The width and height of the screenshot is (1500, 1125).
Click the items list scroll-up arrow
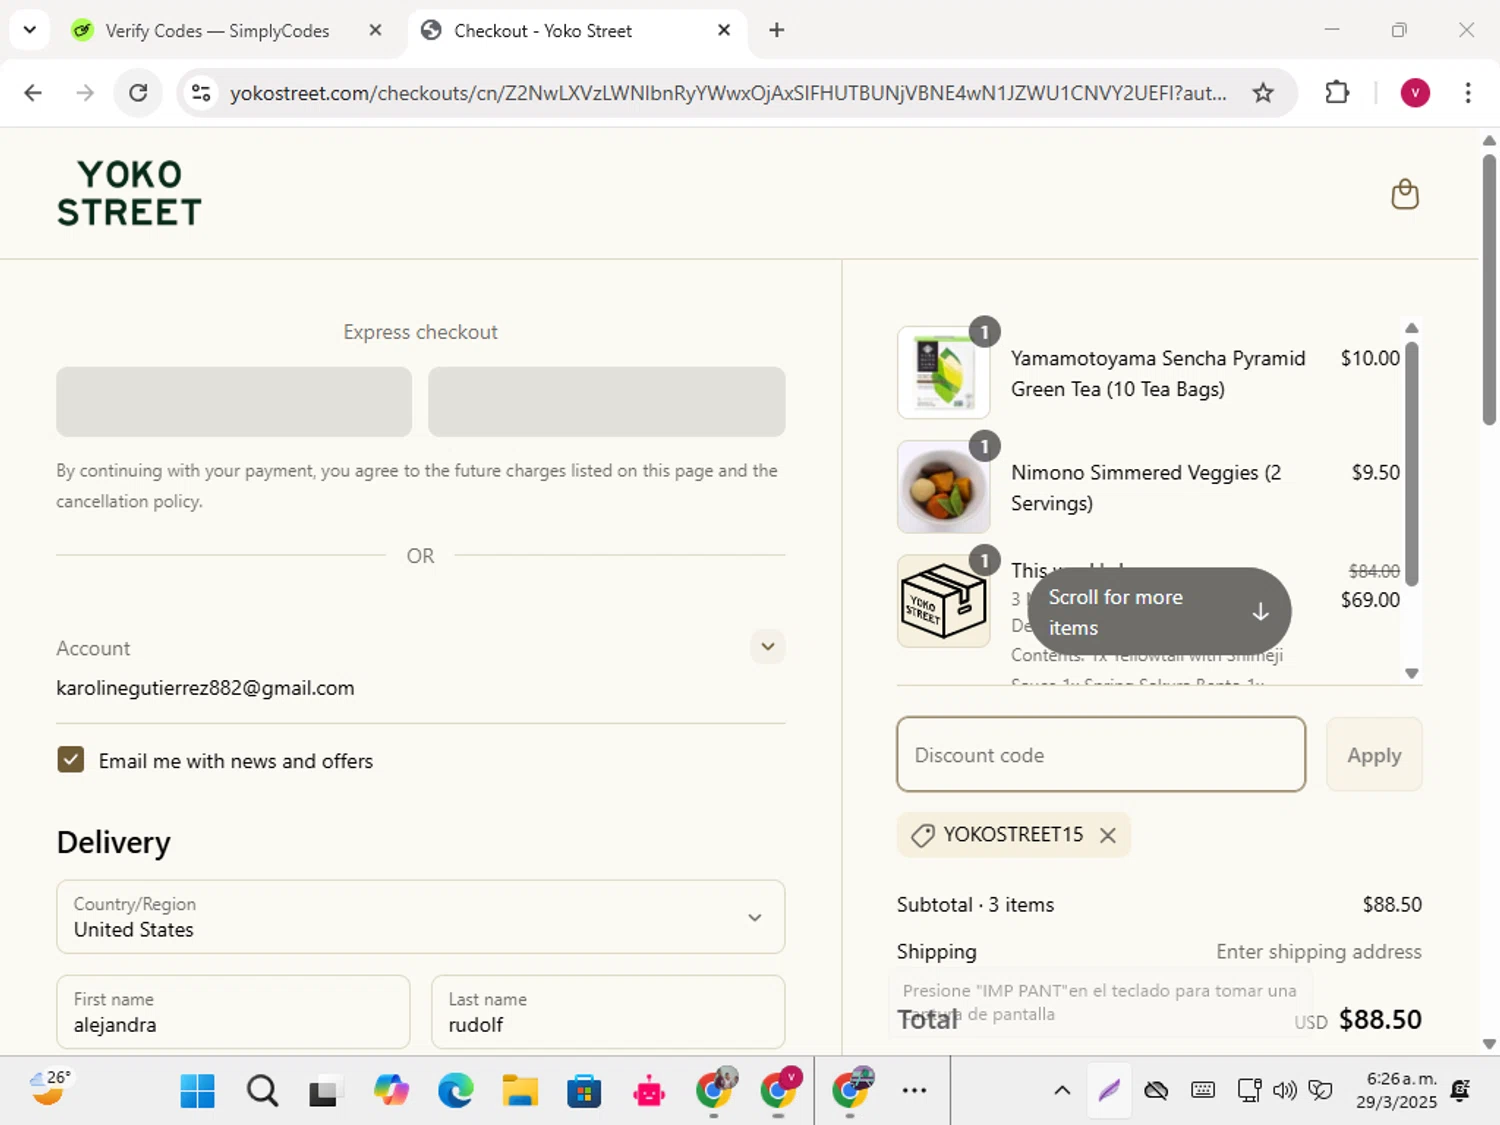coord(1412,328)
